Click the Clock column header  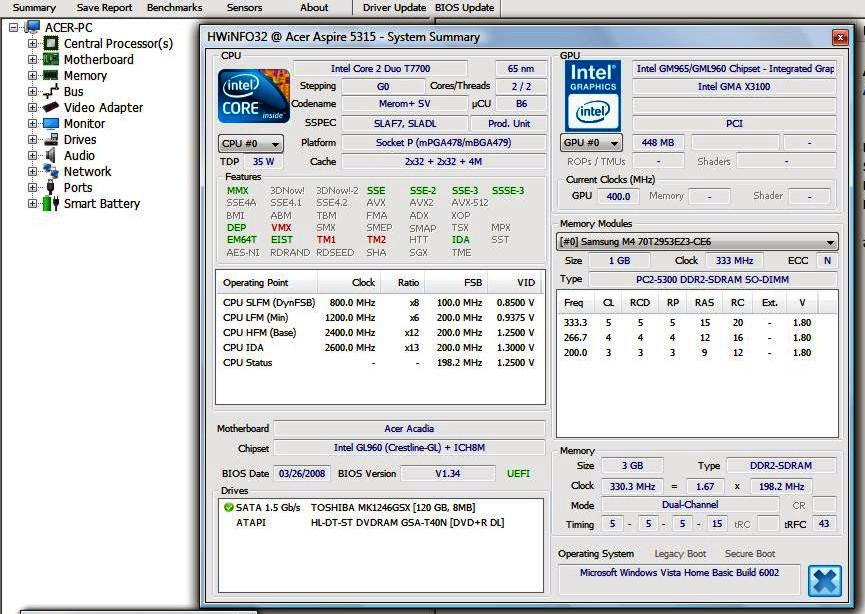pos(349,282)
